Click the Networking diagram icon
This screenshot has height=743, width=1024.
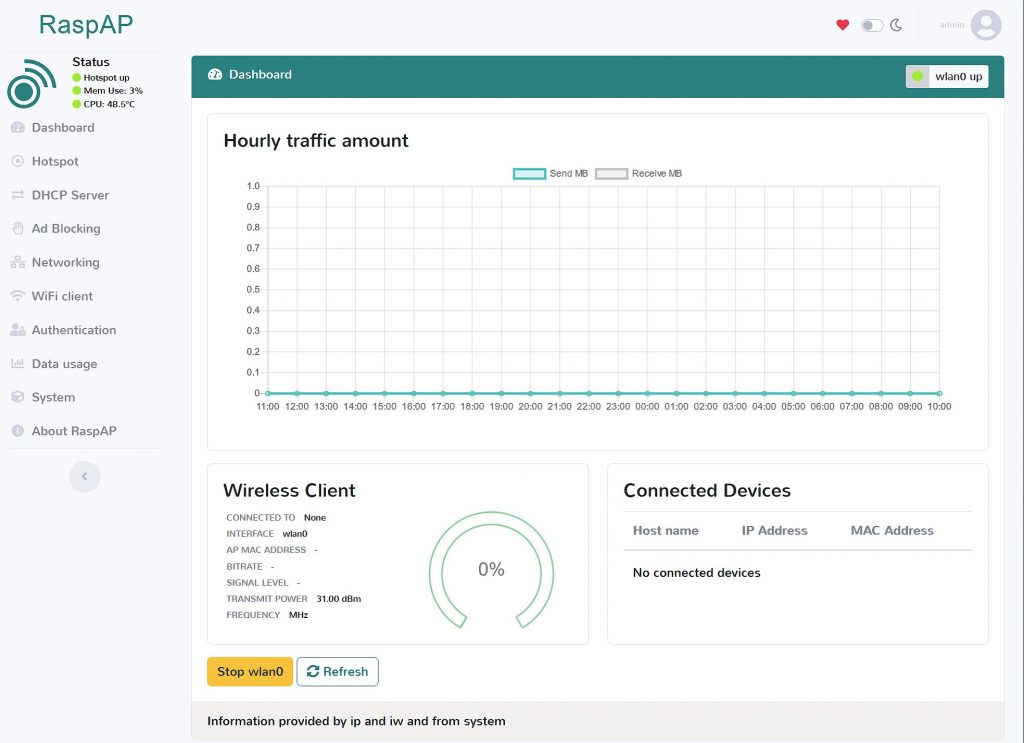click(x=17, y=263)
